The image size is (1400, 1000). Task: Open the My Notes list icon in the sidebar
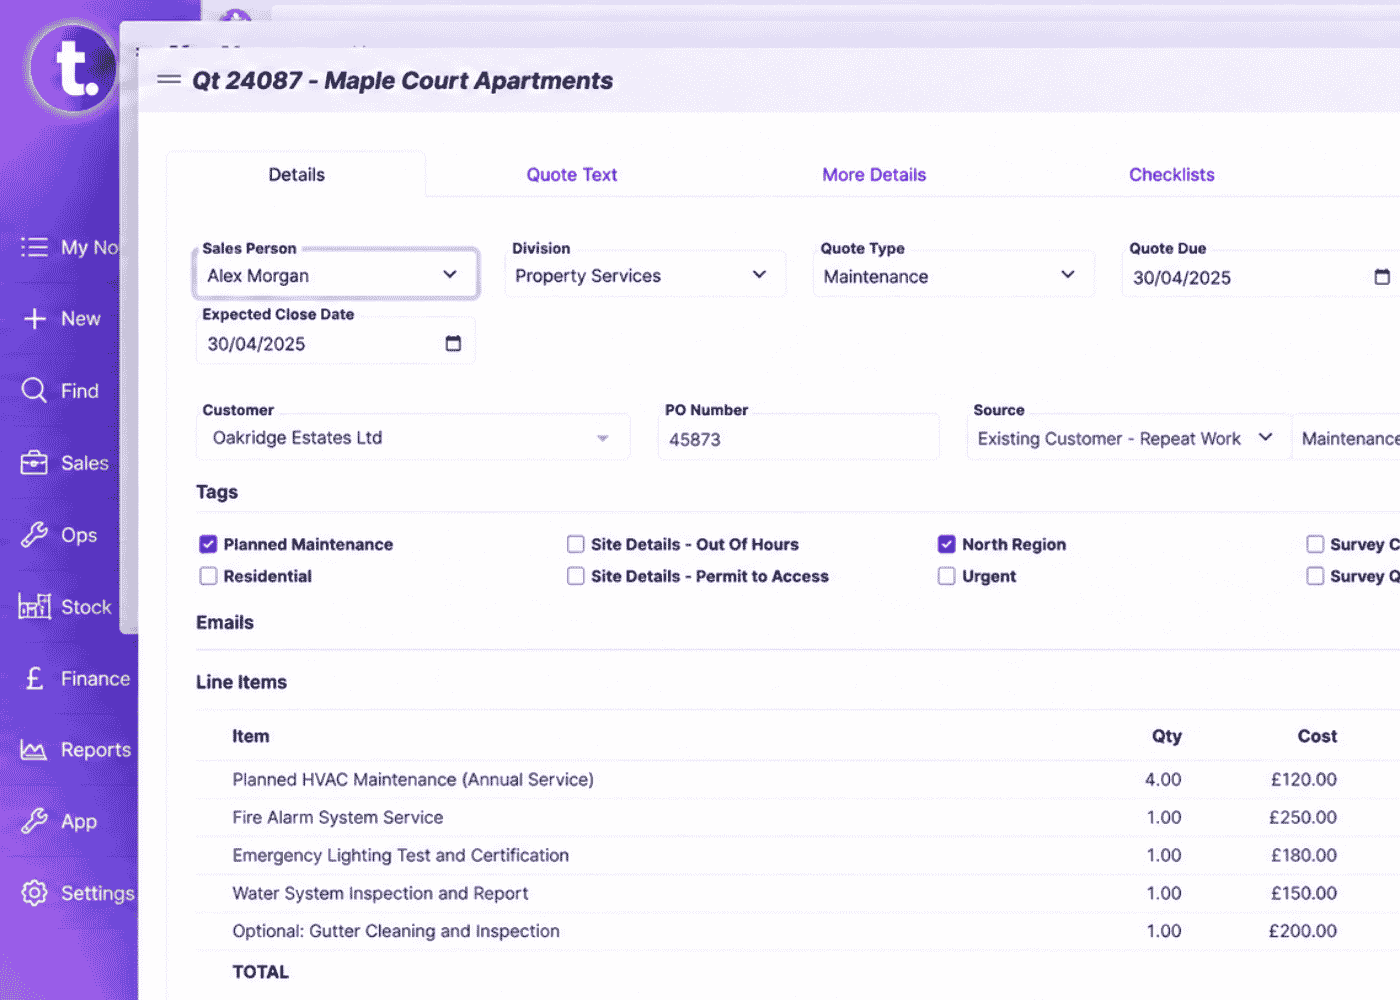(34, 247)
